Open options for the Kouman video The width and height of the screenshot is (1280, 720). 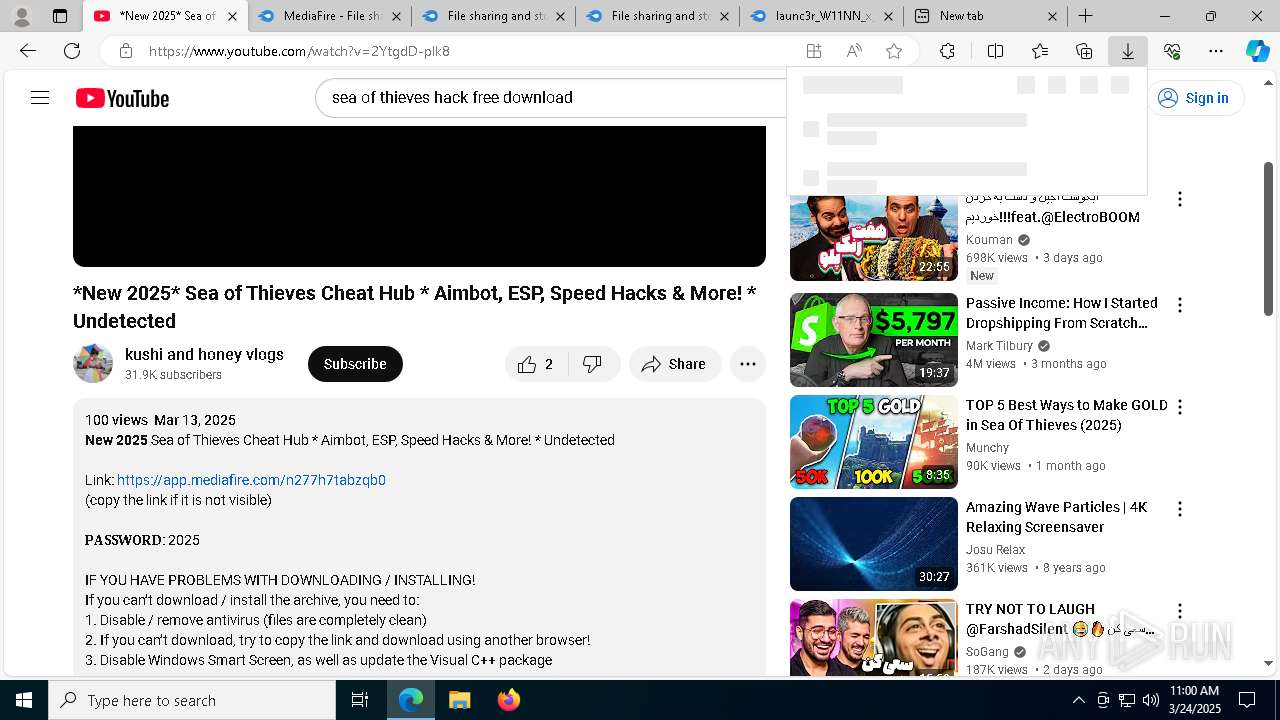point(1180,199)
